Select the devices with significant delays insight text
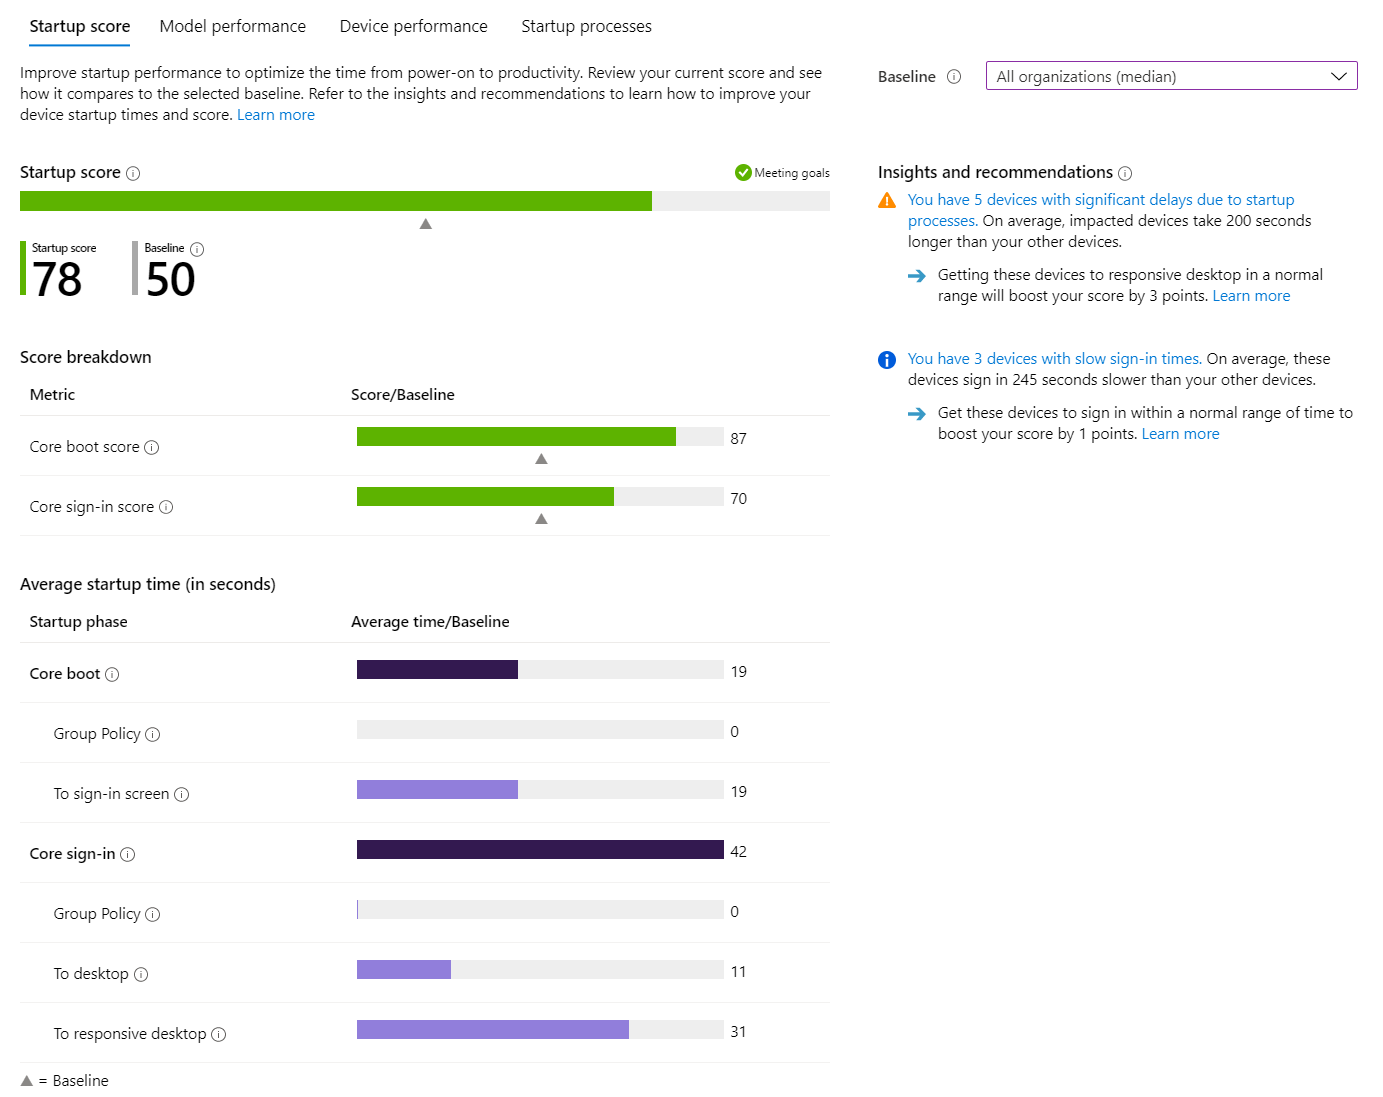This screenshot has width=1383, height=1097. point(1100,199)
